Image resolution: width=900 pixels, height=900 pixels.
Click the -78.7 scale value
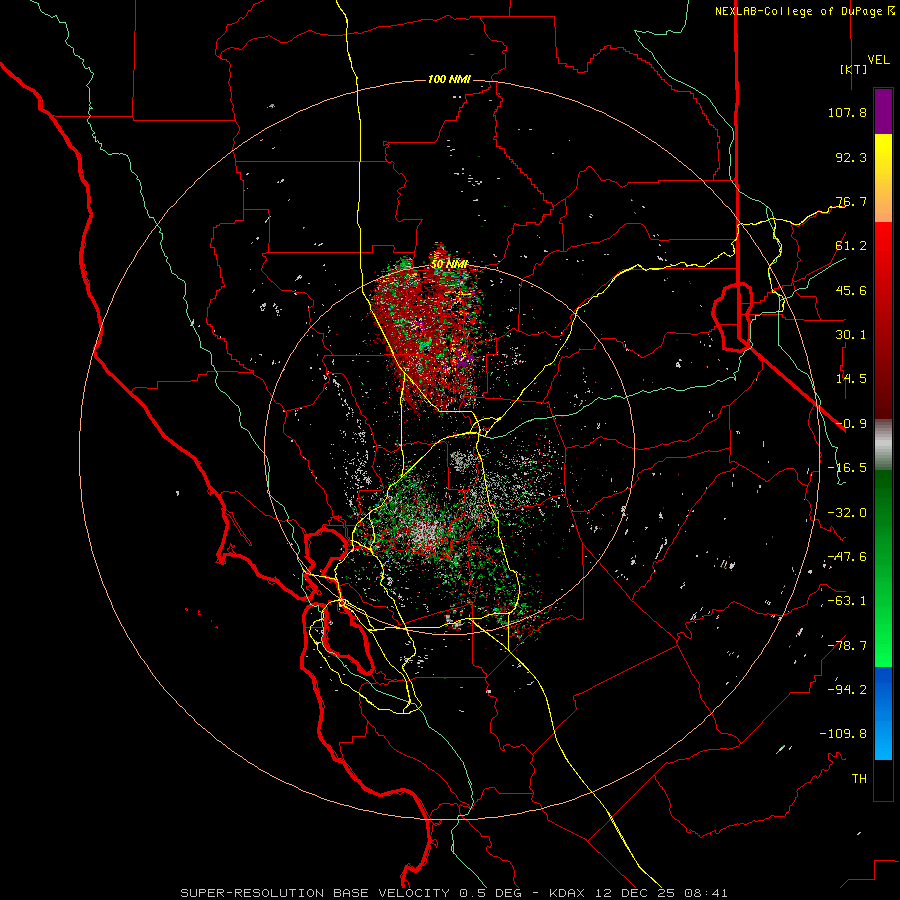tap(847, 646)
